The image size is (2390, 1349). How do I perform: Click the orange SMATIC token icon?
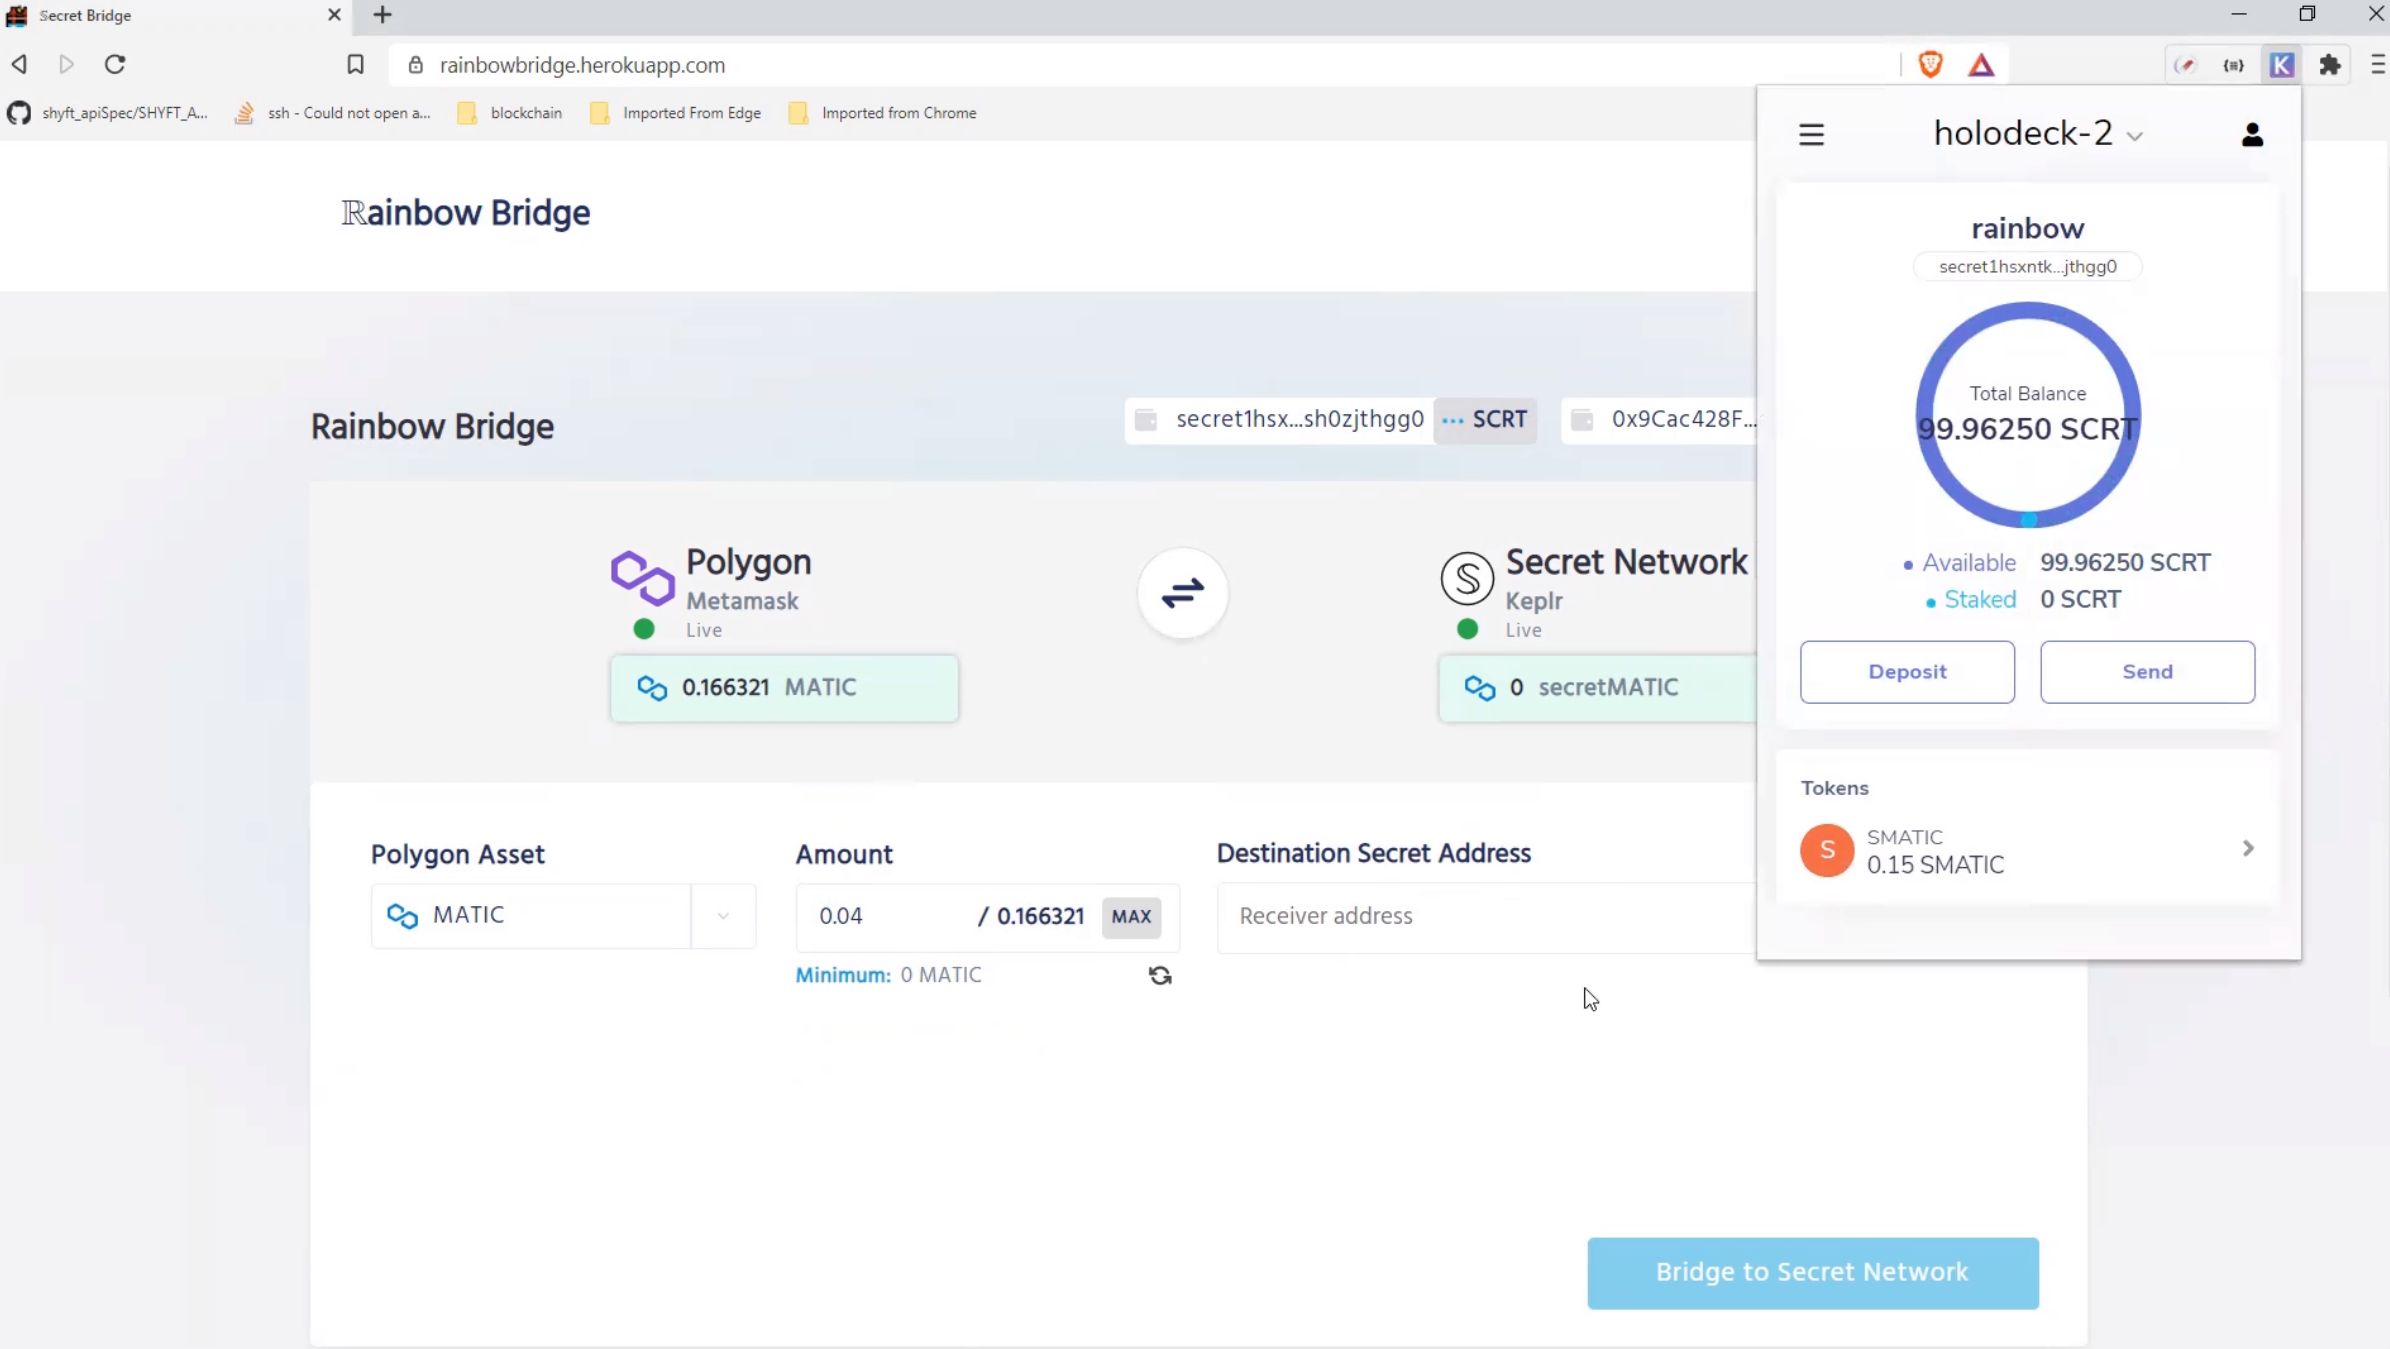[1826, 850]
